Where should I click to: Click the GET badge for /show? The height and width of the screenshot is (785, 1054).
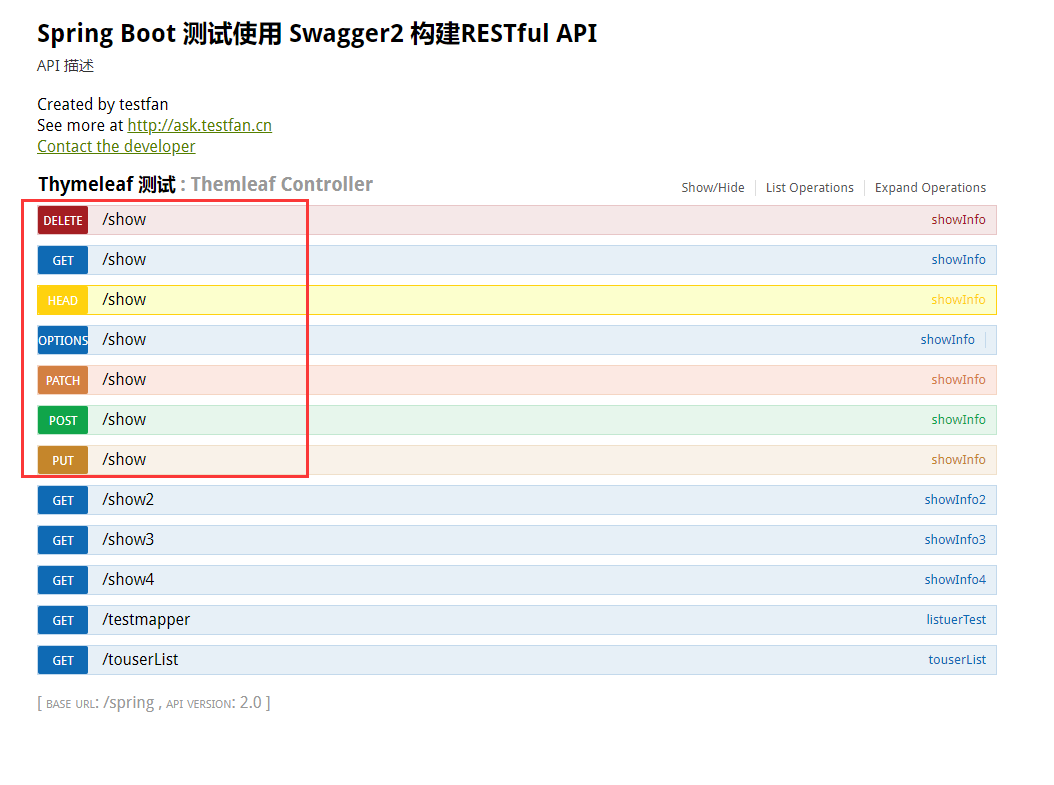point(63,260)
